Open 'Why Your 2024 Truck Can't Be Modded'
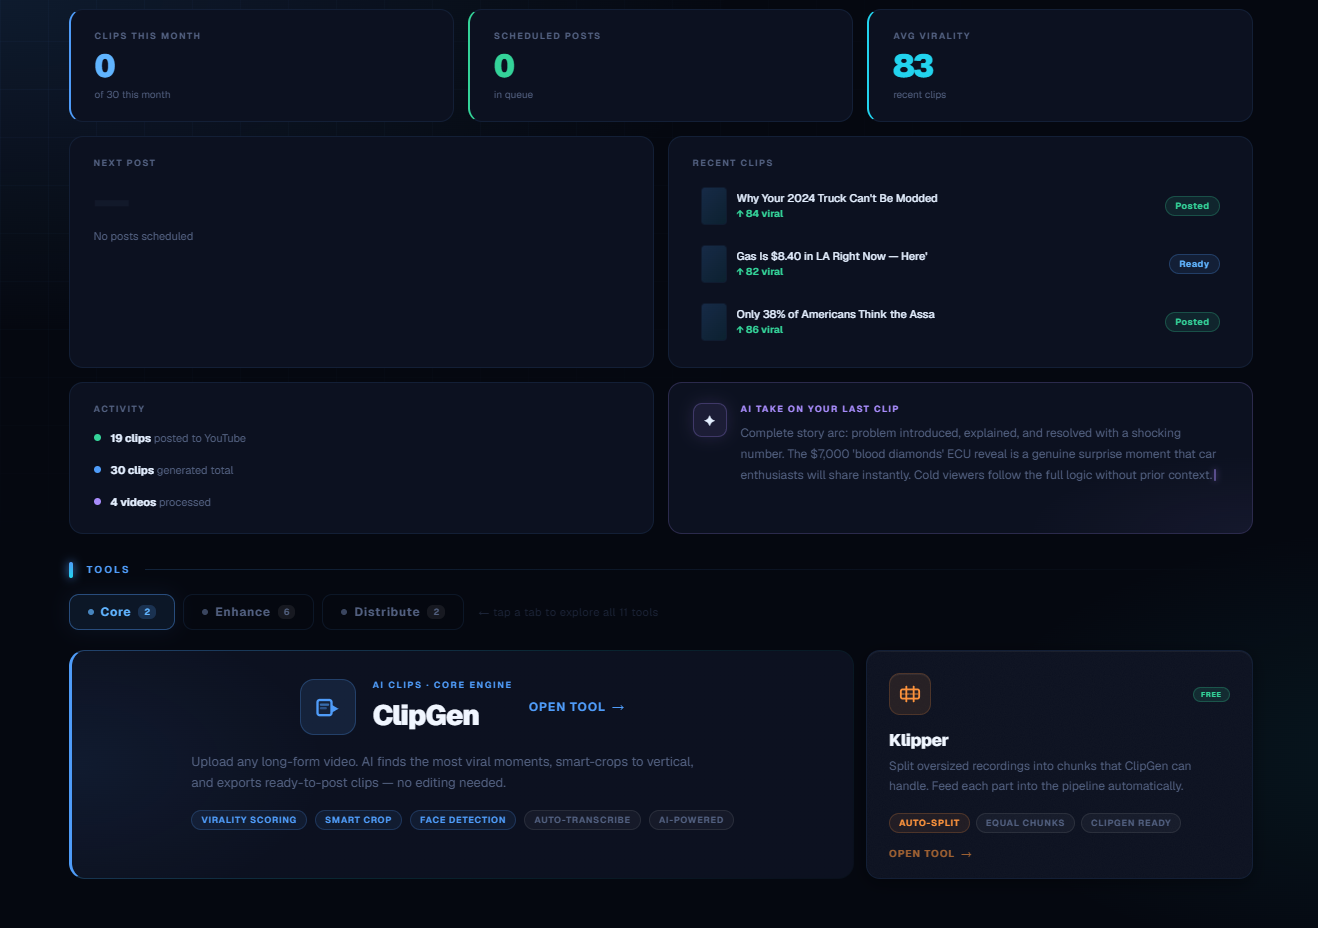This screenshot has width=1318, height=928. [837, 198]
